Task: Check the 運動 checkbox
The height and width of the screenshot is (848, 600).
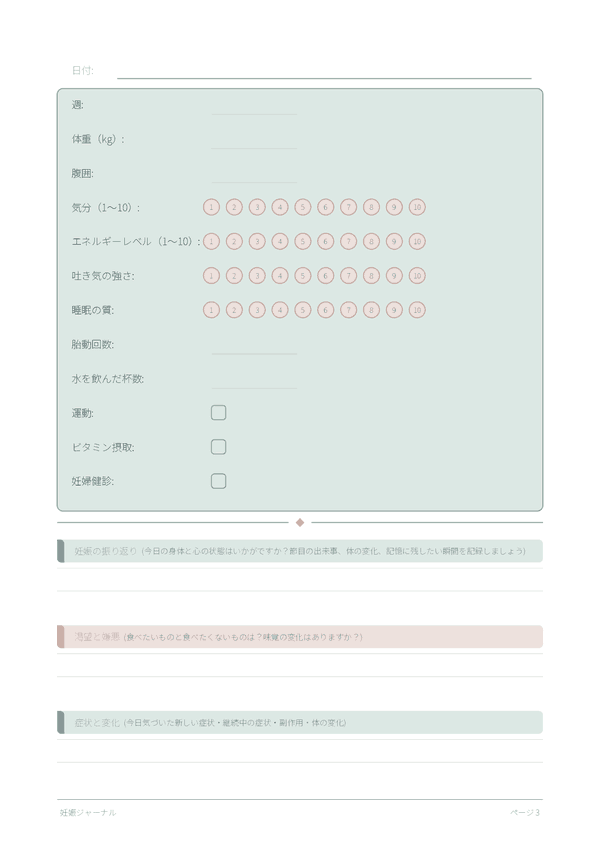Action: pyautogui.click(x=218, y=413)
